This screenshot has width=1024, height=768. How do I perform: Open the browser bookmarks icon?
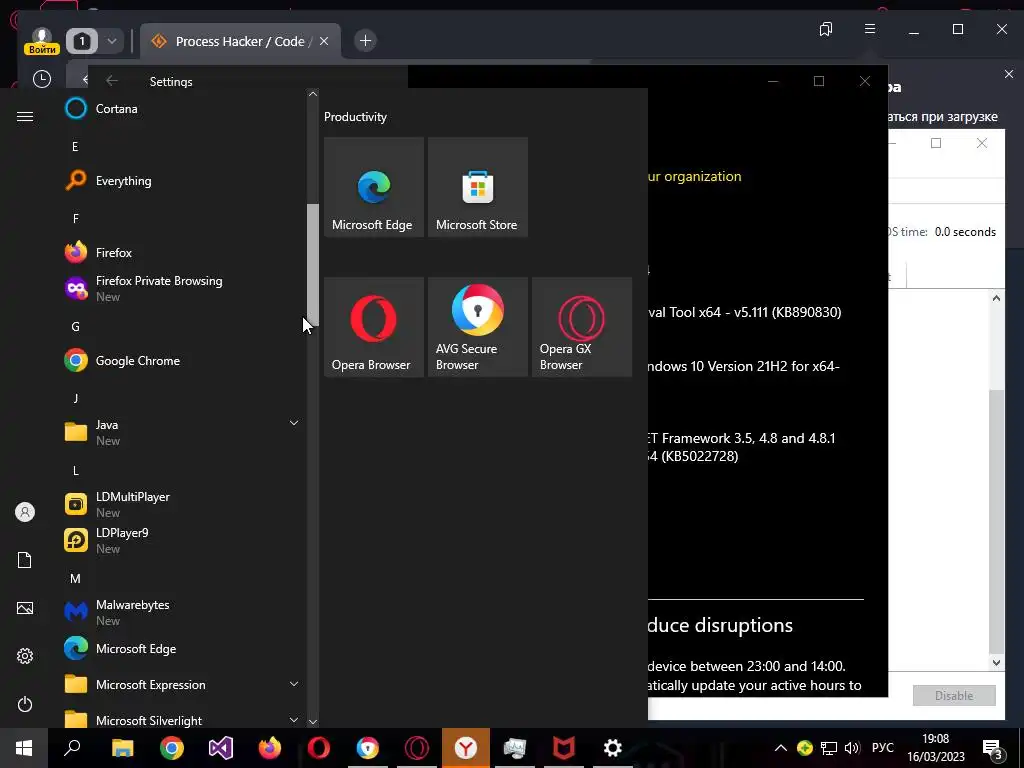pos(826,29)
